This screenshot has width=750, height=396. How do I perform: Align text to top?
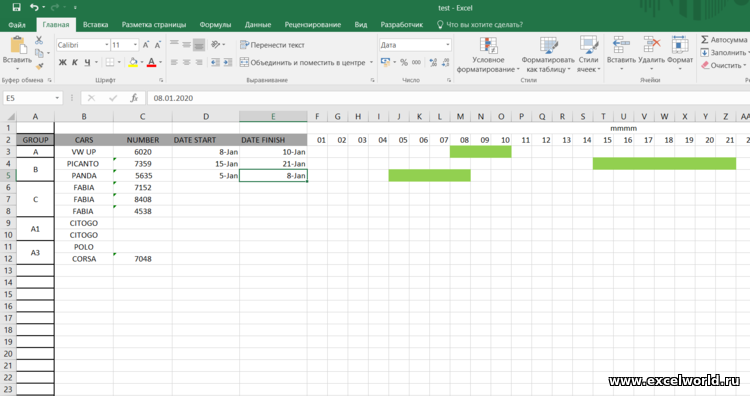click(174, 44)
